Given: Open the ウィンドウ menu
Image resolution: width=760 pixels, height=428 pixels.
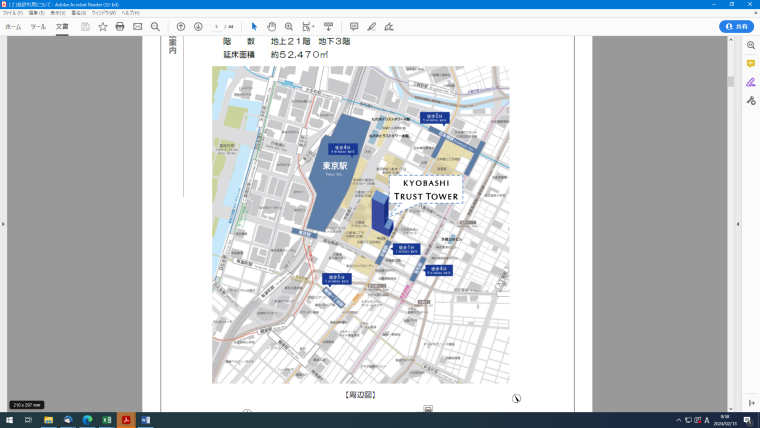Looking at the screenshot, I should pyautogui.click(x=104, y=13).
